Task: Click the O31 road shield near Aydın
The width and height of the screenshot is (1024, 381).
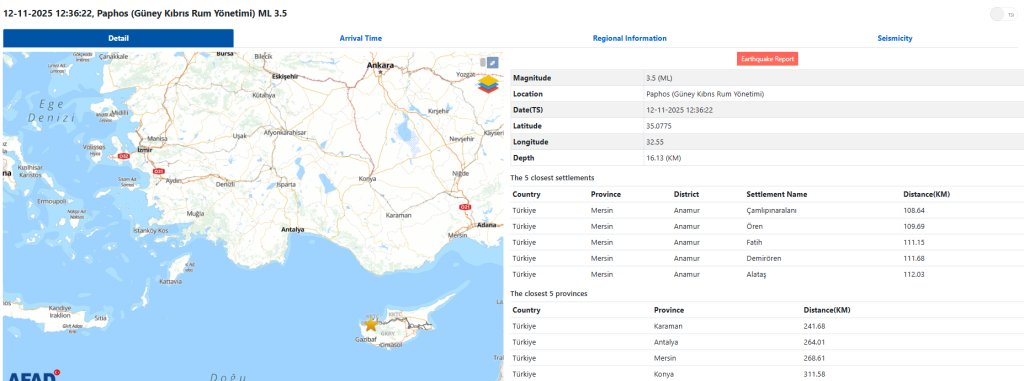Action: [158, 171]
